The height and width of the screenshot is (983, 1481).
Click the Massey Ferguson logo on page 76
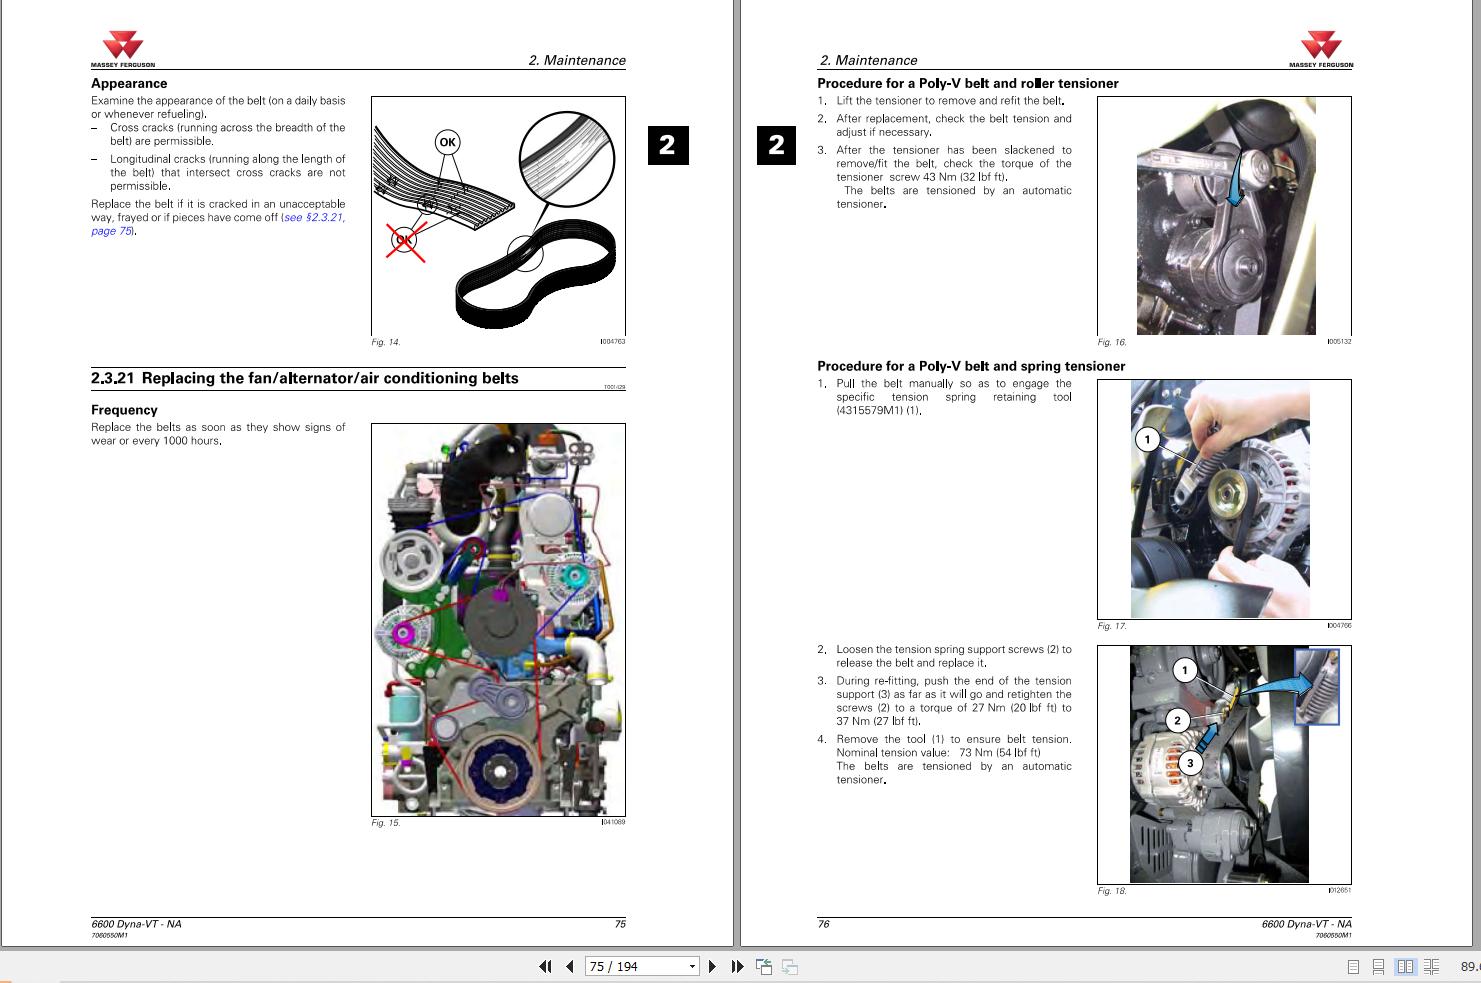[1321, 48]
